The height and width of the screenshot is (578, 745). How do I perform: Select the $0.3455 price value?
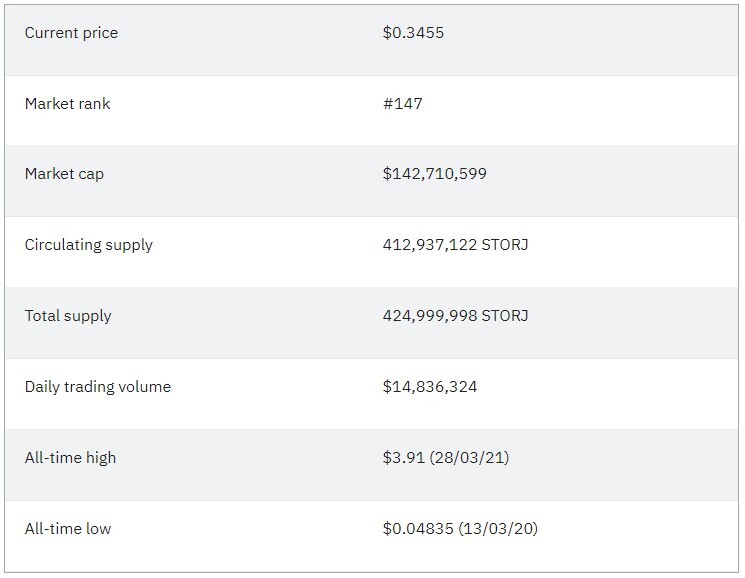413,32
